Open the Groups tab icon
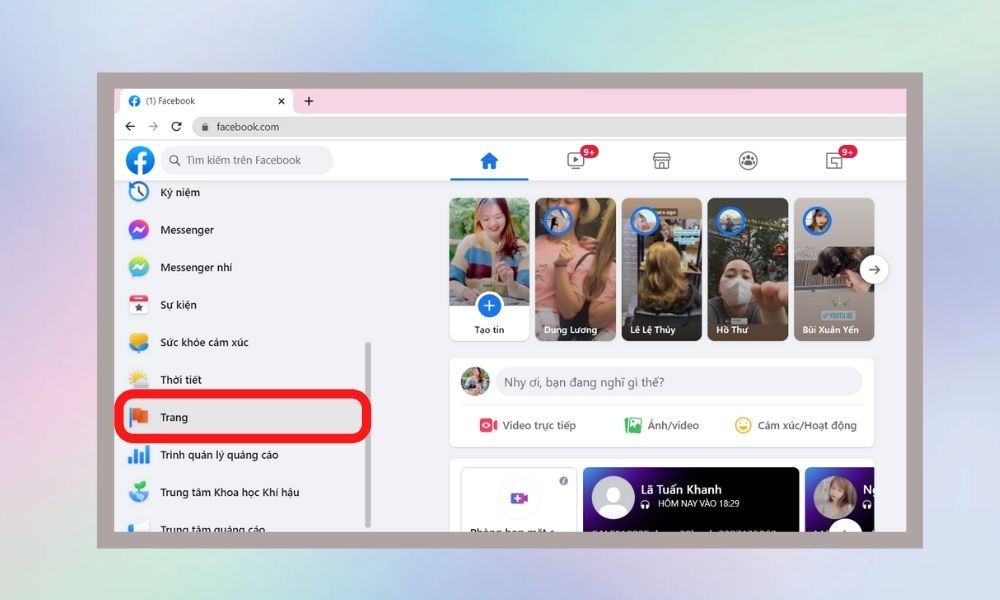Image resolution: width=1000 pixels, height=600 pixels. tap(748, 161)
